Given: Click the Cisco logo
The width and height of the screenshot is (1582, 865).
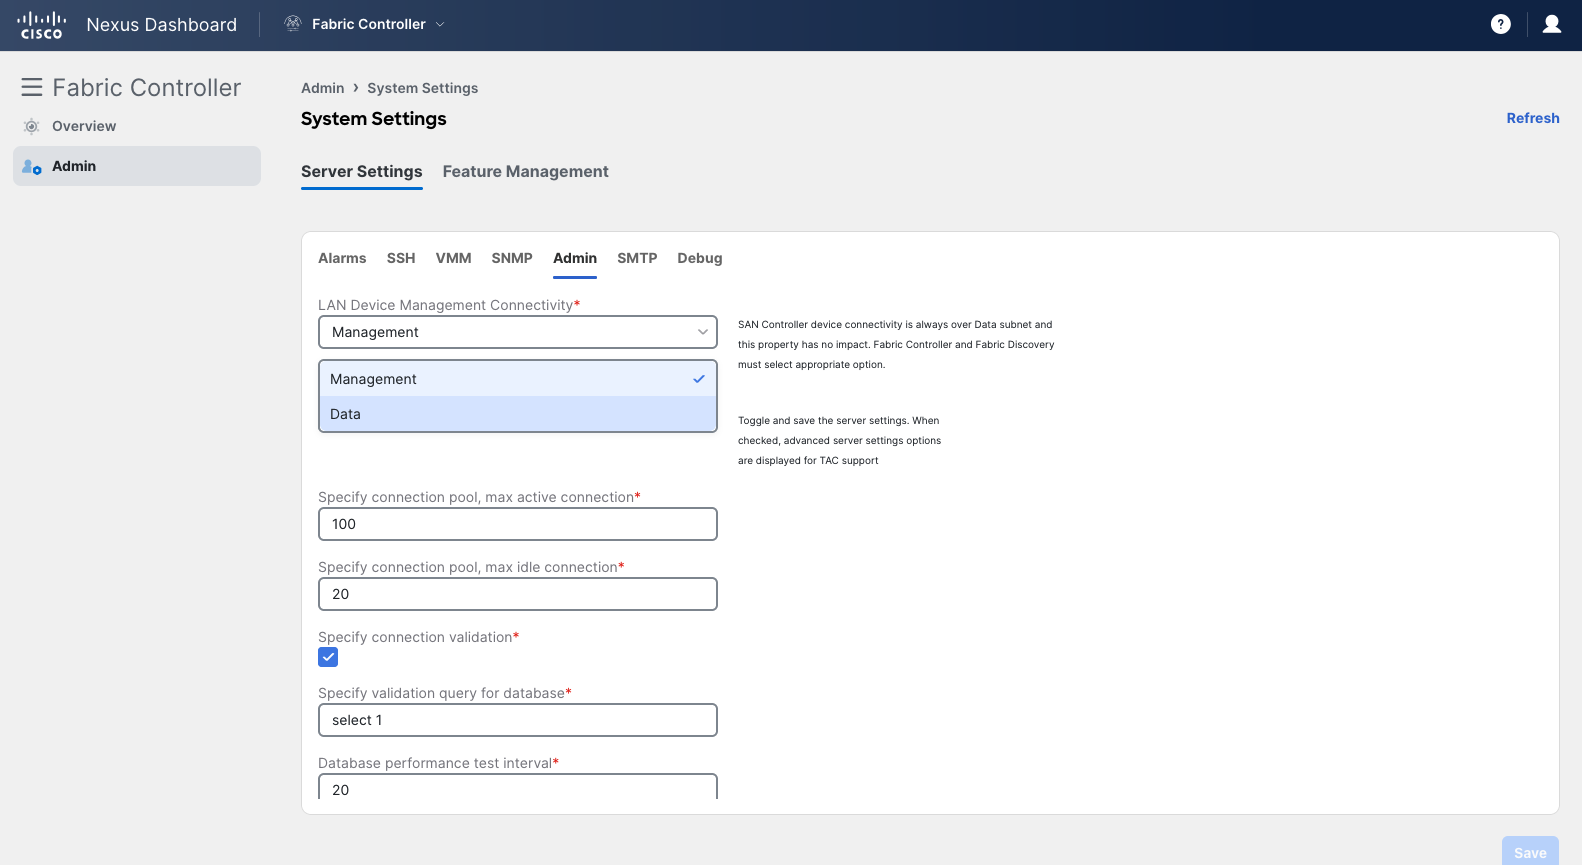Looking at the screenshot, I should 42,25.
